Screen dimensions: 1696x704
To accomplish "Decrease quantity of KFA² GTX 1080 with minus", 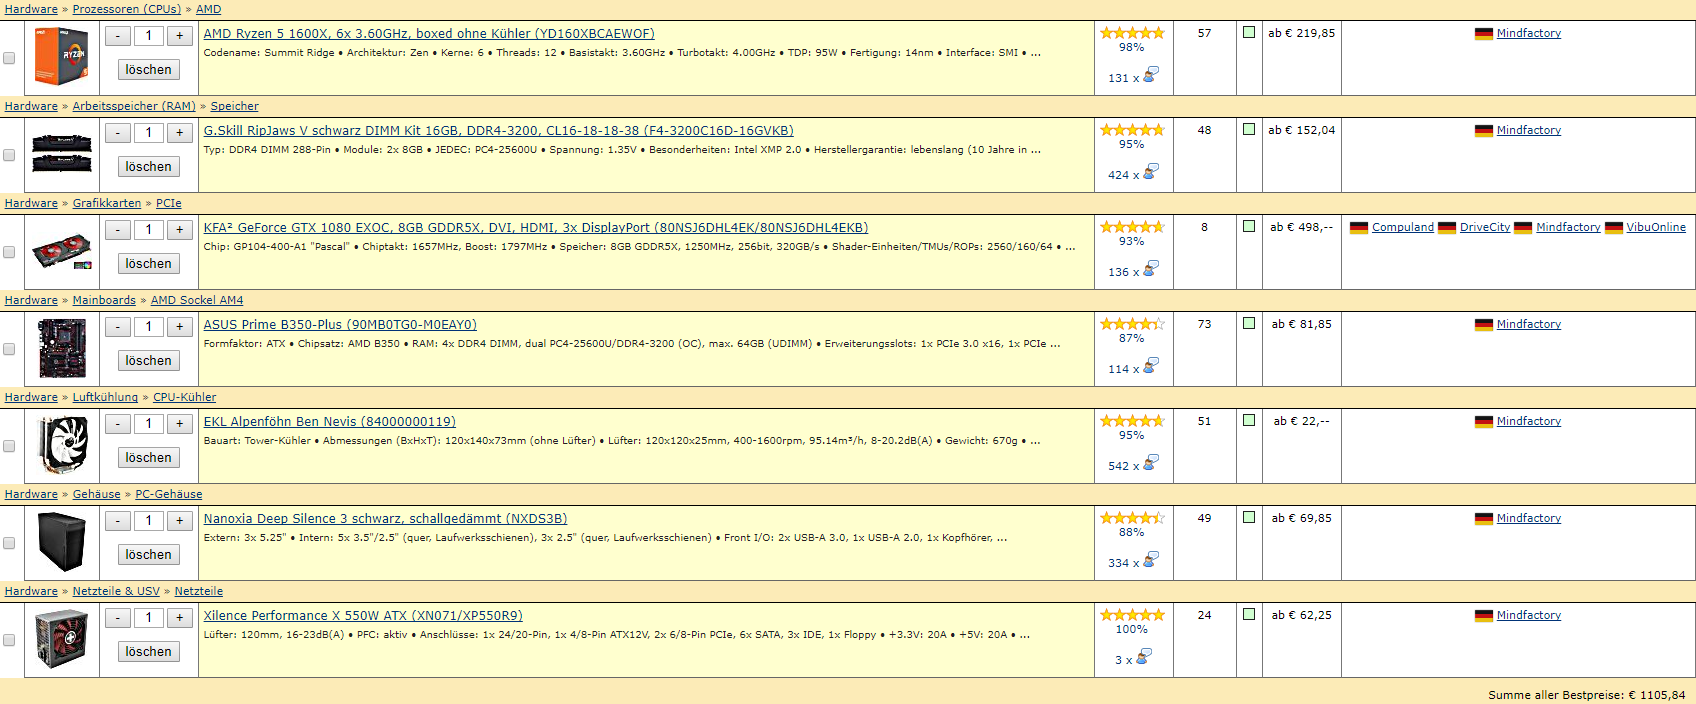I will click(118, 230).
